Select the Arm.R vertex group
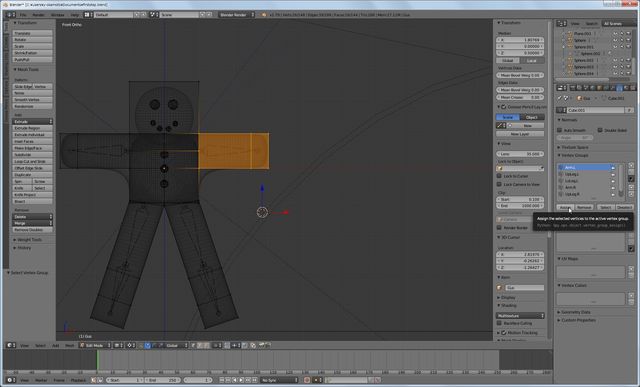Image resolution: width=640 pixels, height=387 pixels. click(x=587, y=187)
